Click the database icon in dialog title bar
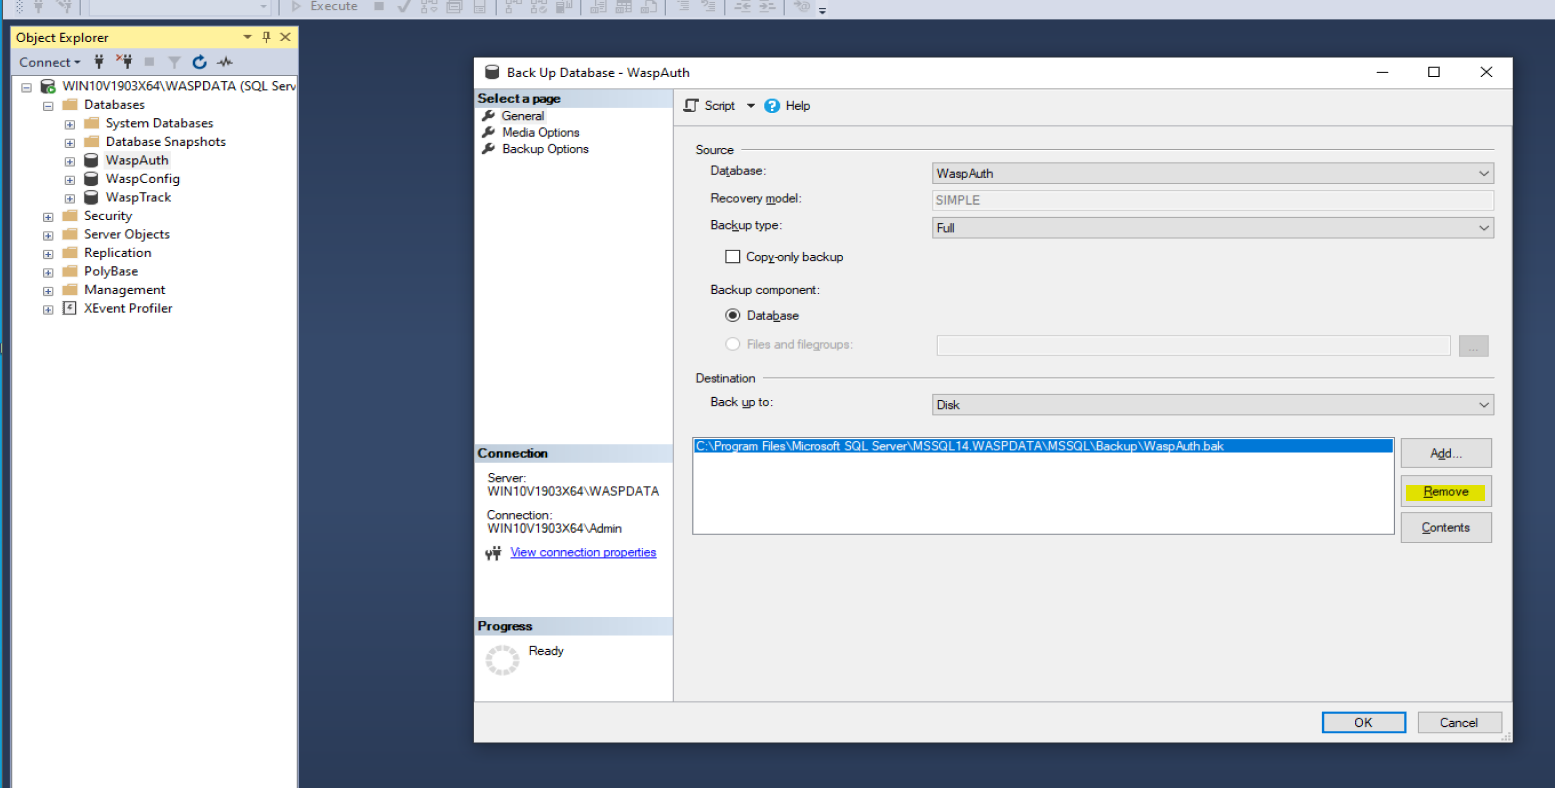This screenshot has width=1555, height=788. [491, 72]
